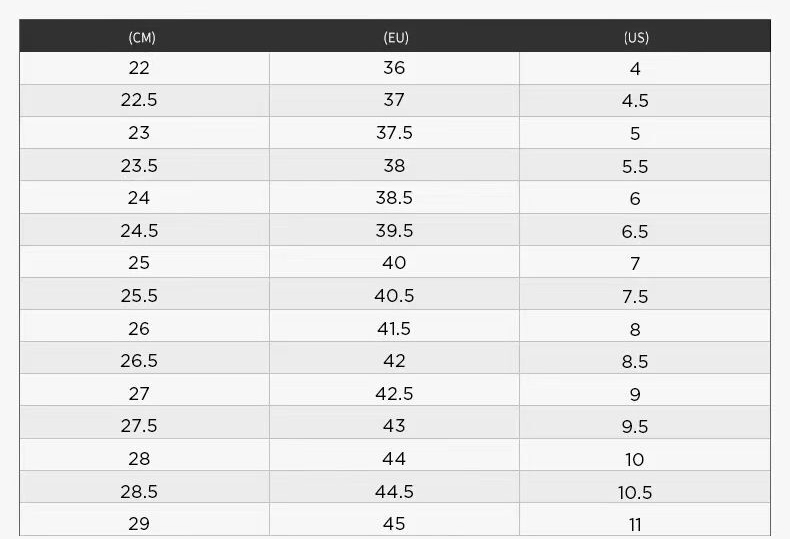
Task: Click the (CM) column header
Action: click(x=142, y=38)
